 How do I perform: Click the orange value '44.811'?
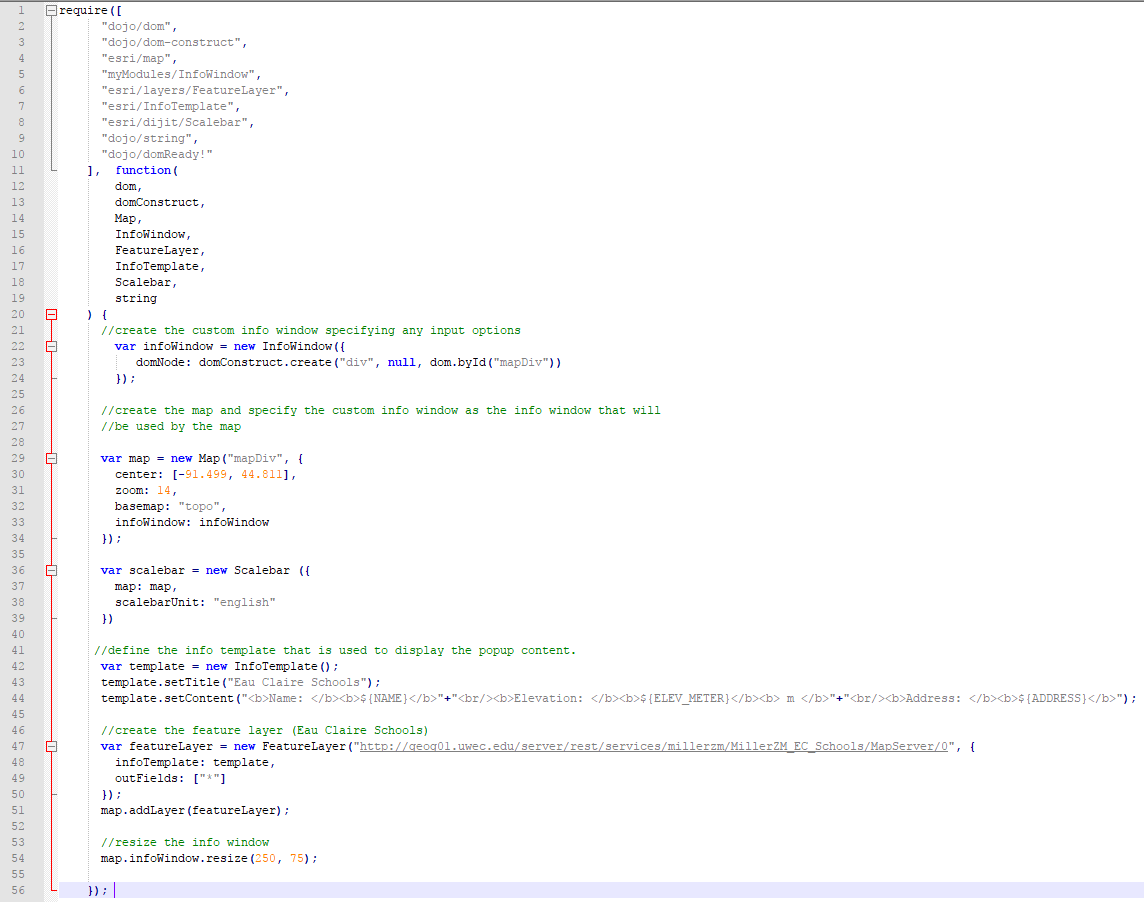(x=261, y=474)
